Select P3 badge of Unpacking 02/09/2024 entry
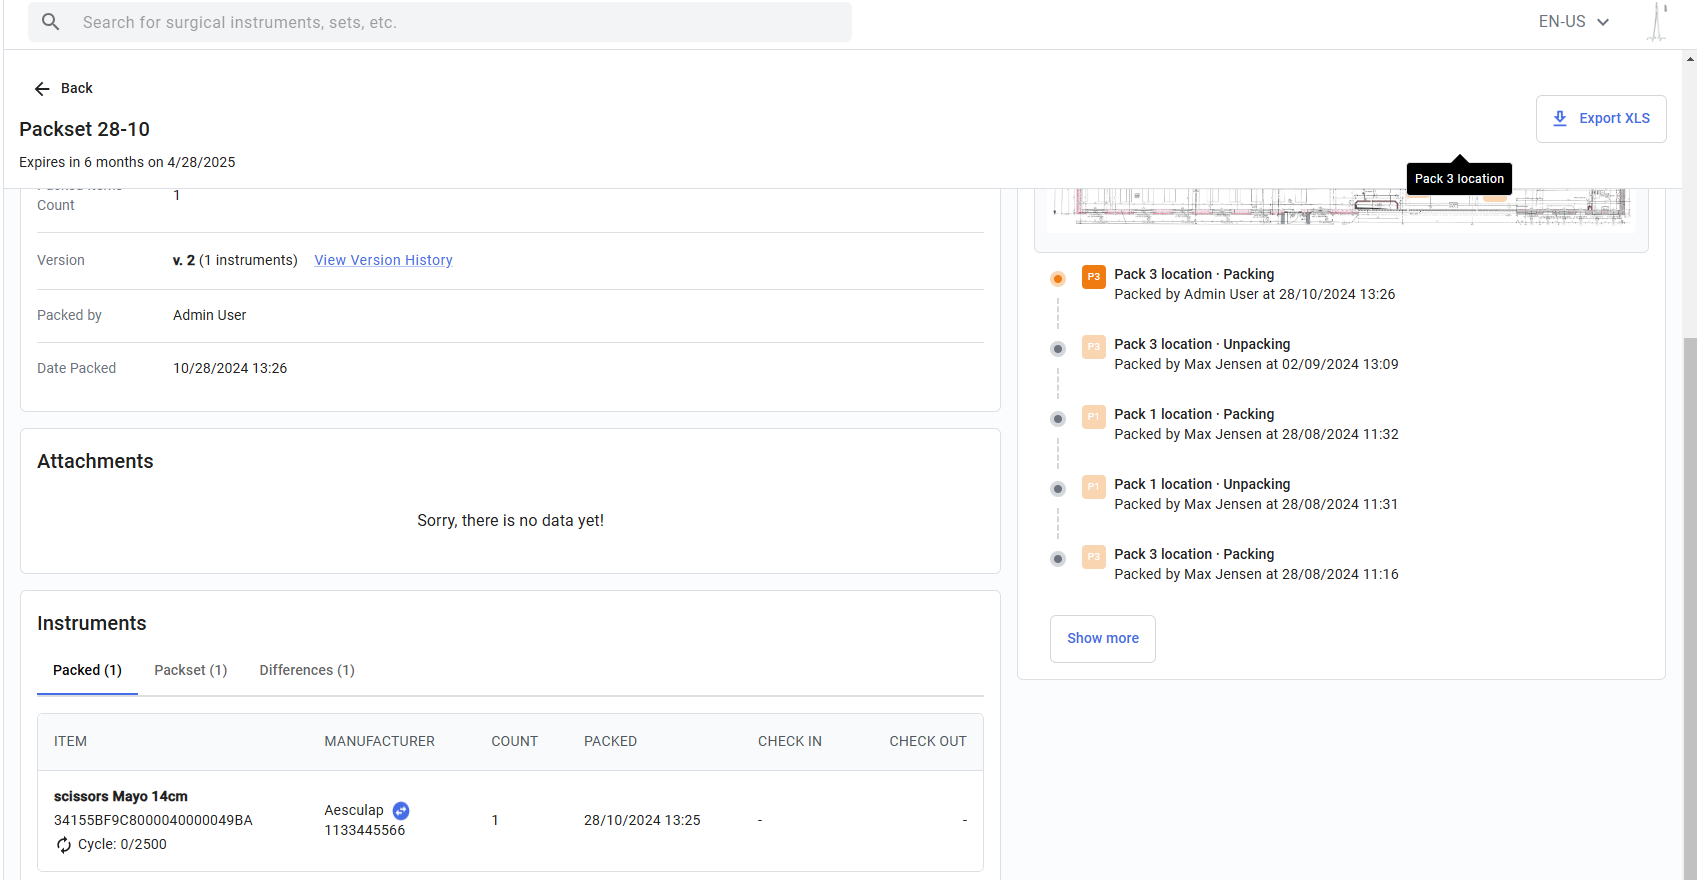This screenshot has width=1697, height=880. (x=1094, y=347)
